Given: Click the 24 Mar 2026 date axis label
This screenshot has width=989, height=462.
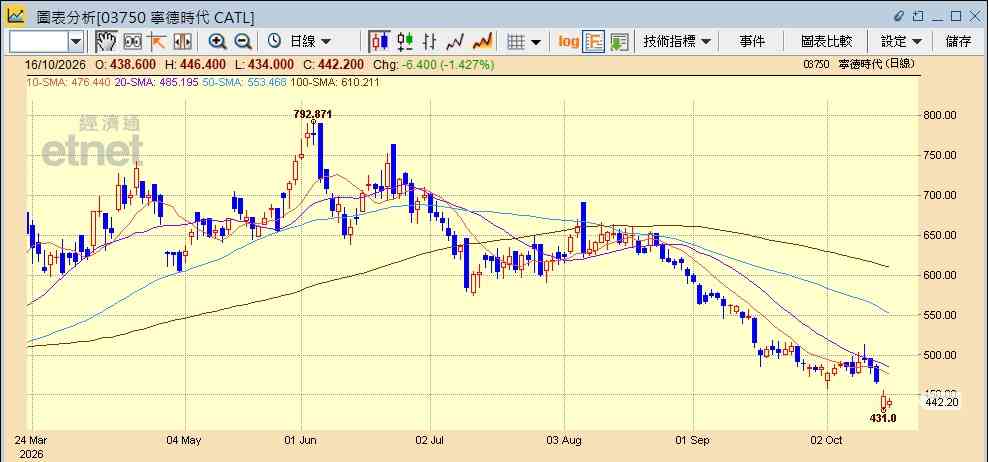Looking at the screenshot, I should point(32,446).
